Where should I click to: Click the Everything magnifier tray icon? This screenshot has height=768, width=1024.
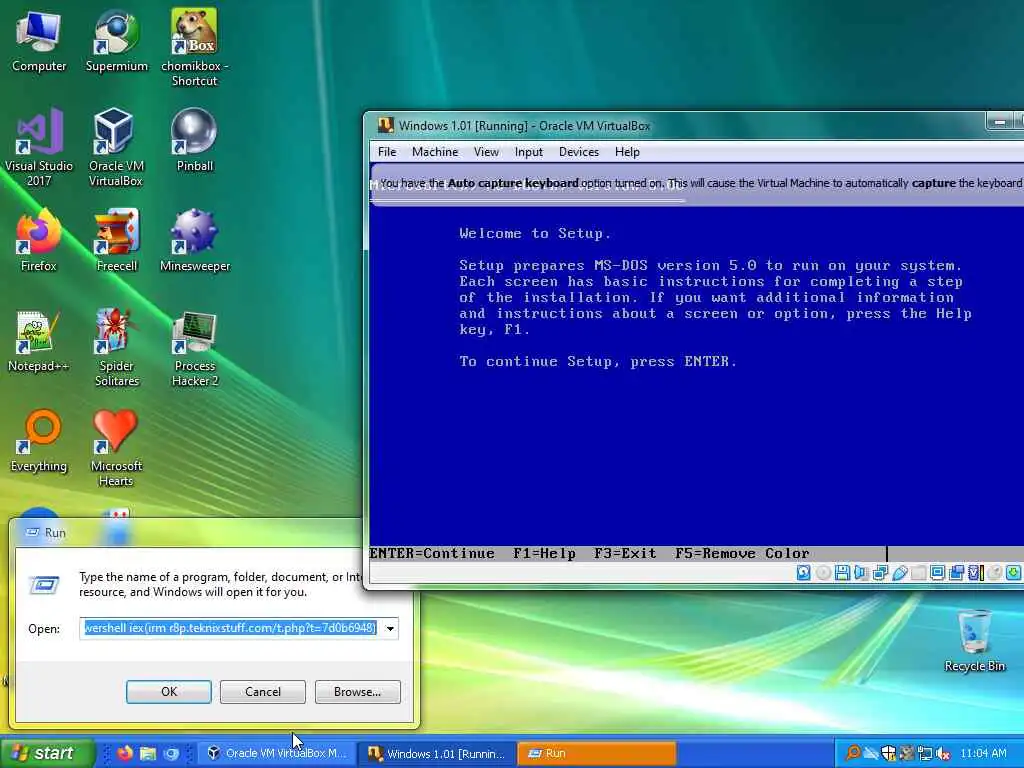pyautogui.click(x=853, y=753)
